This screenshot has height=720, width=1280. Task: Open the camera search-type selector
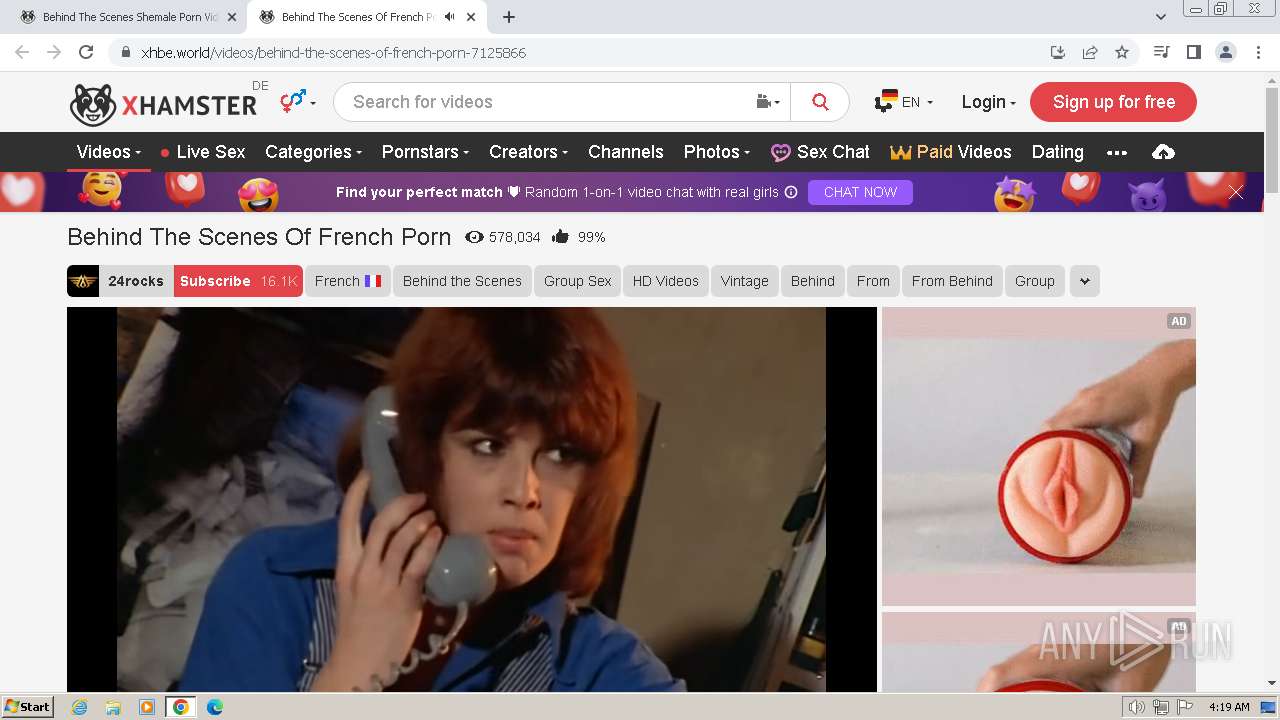click(x=767, y=102)
